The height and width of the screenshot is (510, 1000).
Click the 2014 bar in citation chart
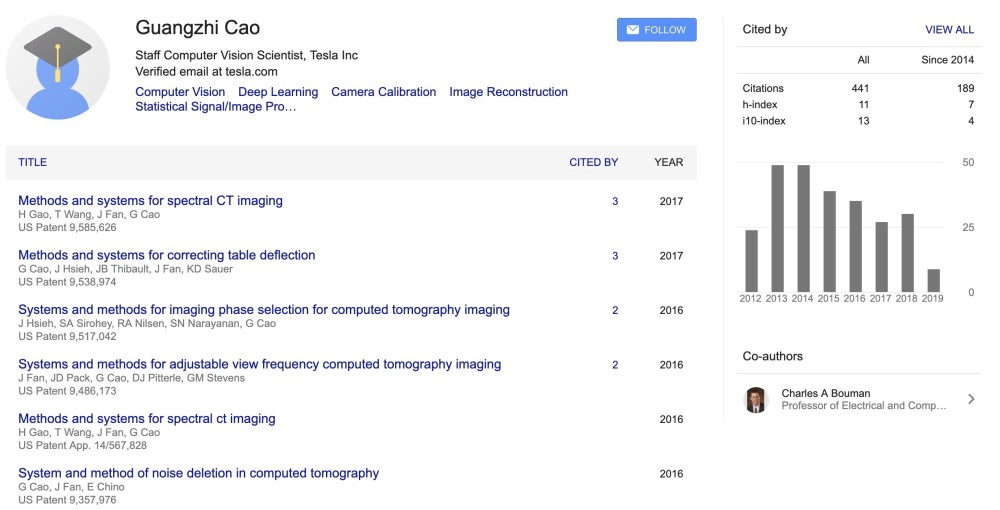[804, 228]
